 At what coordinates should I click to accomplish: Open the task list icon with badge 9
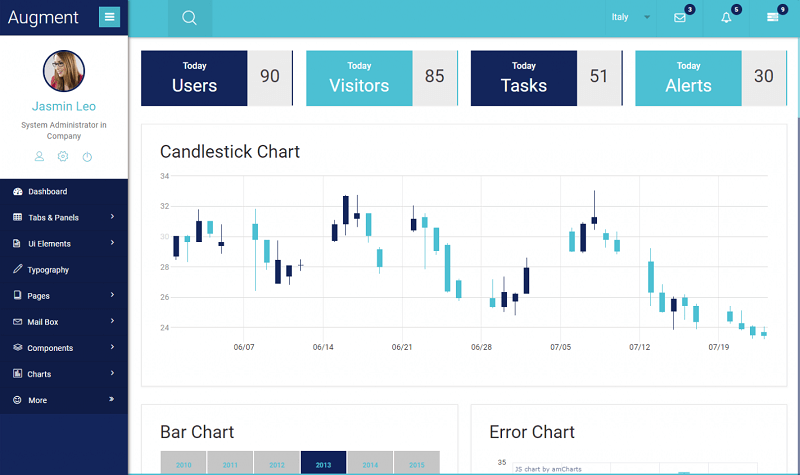coord(772,17)
